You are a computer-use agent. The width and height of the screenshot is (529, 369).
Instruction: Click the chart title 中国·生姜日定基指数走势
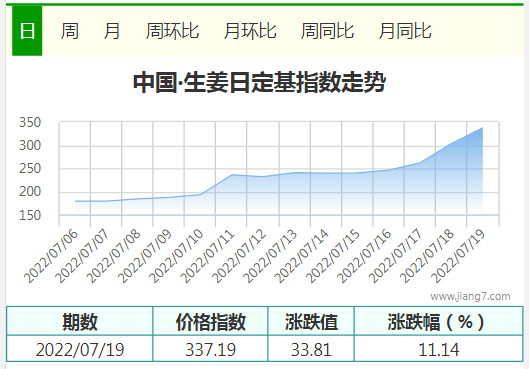coord(259,82)
